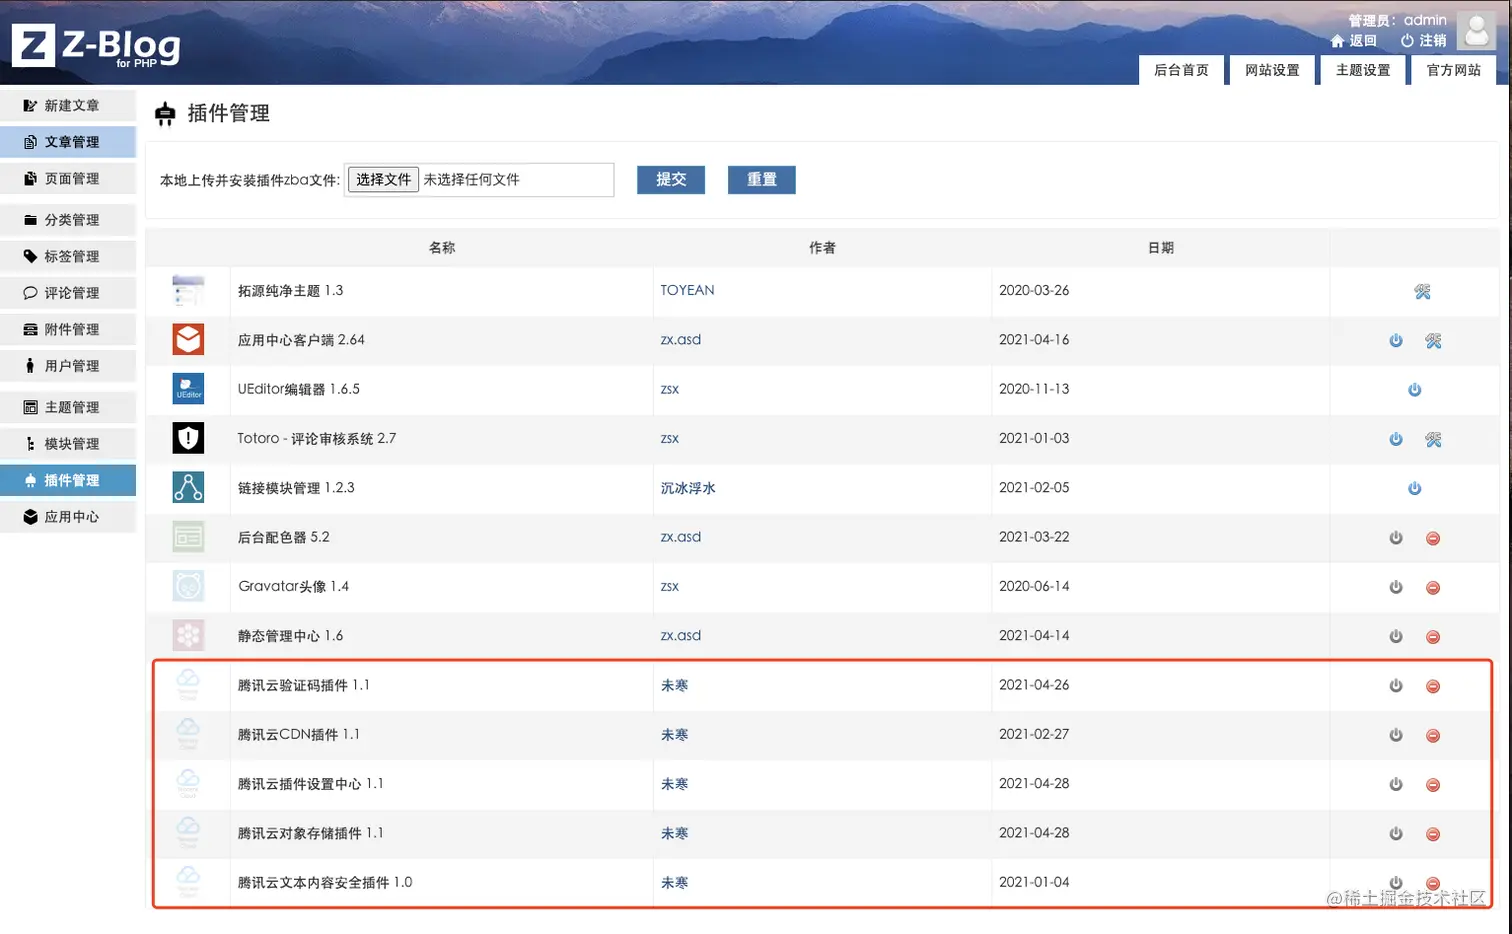Delete the 腾讯云对象存储插件 1.1 plugin

[1433, 834]
